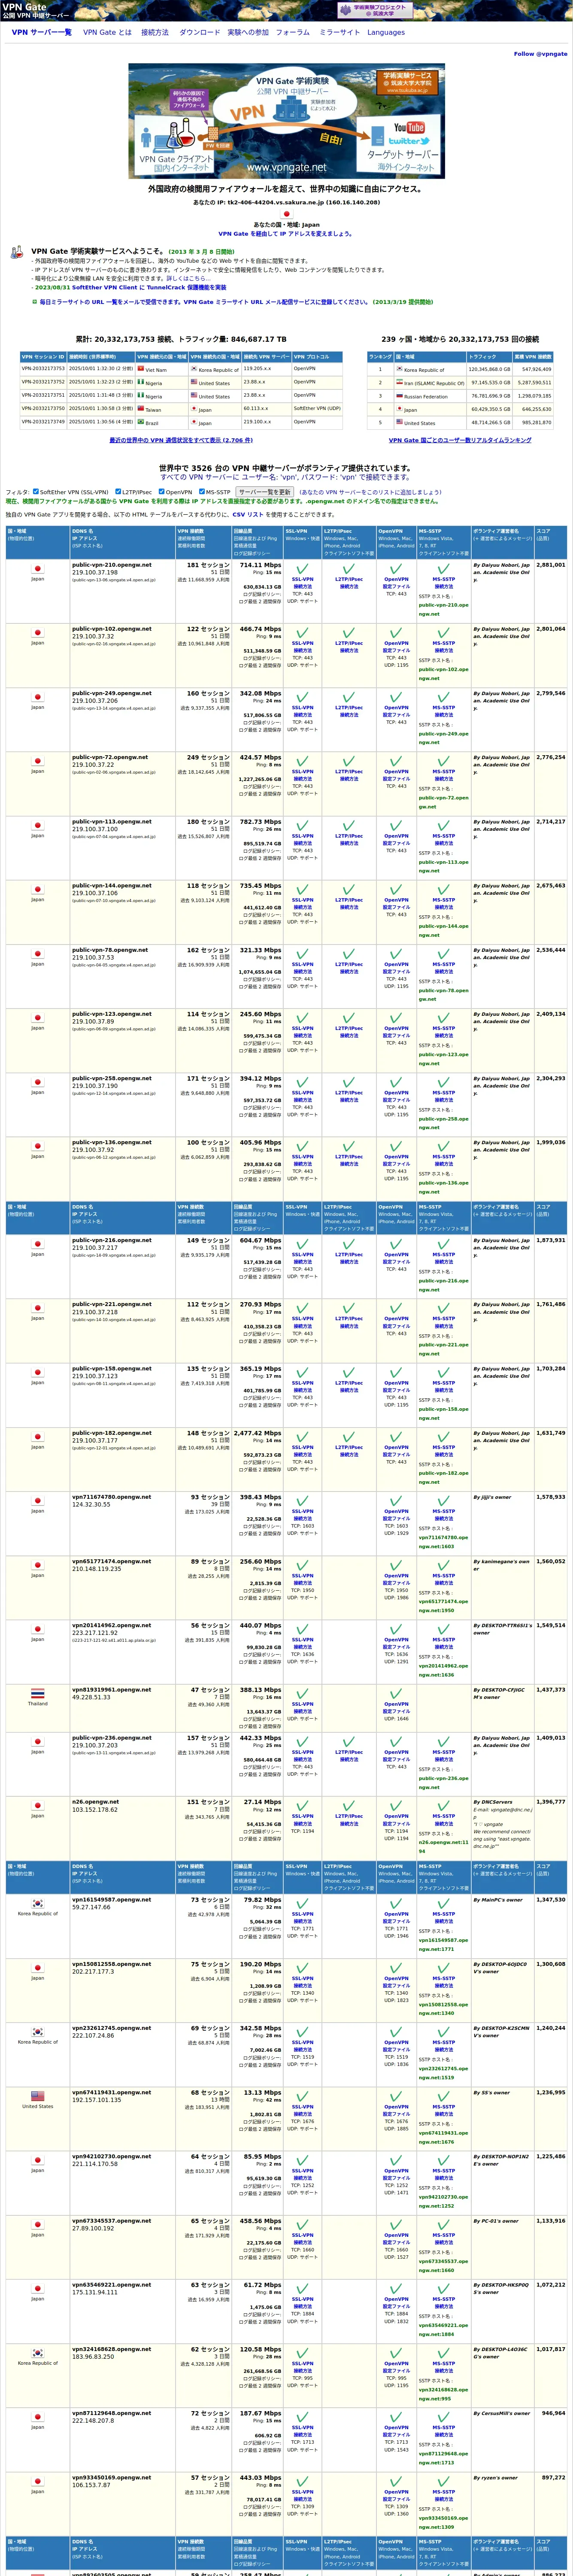The width and height of the screenshot is (573, 2576).
Task: Click the Korea flag in the ranking table
Action: point(400,369)
